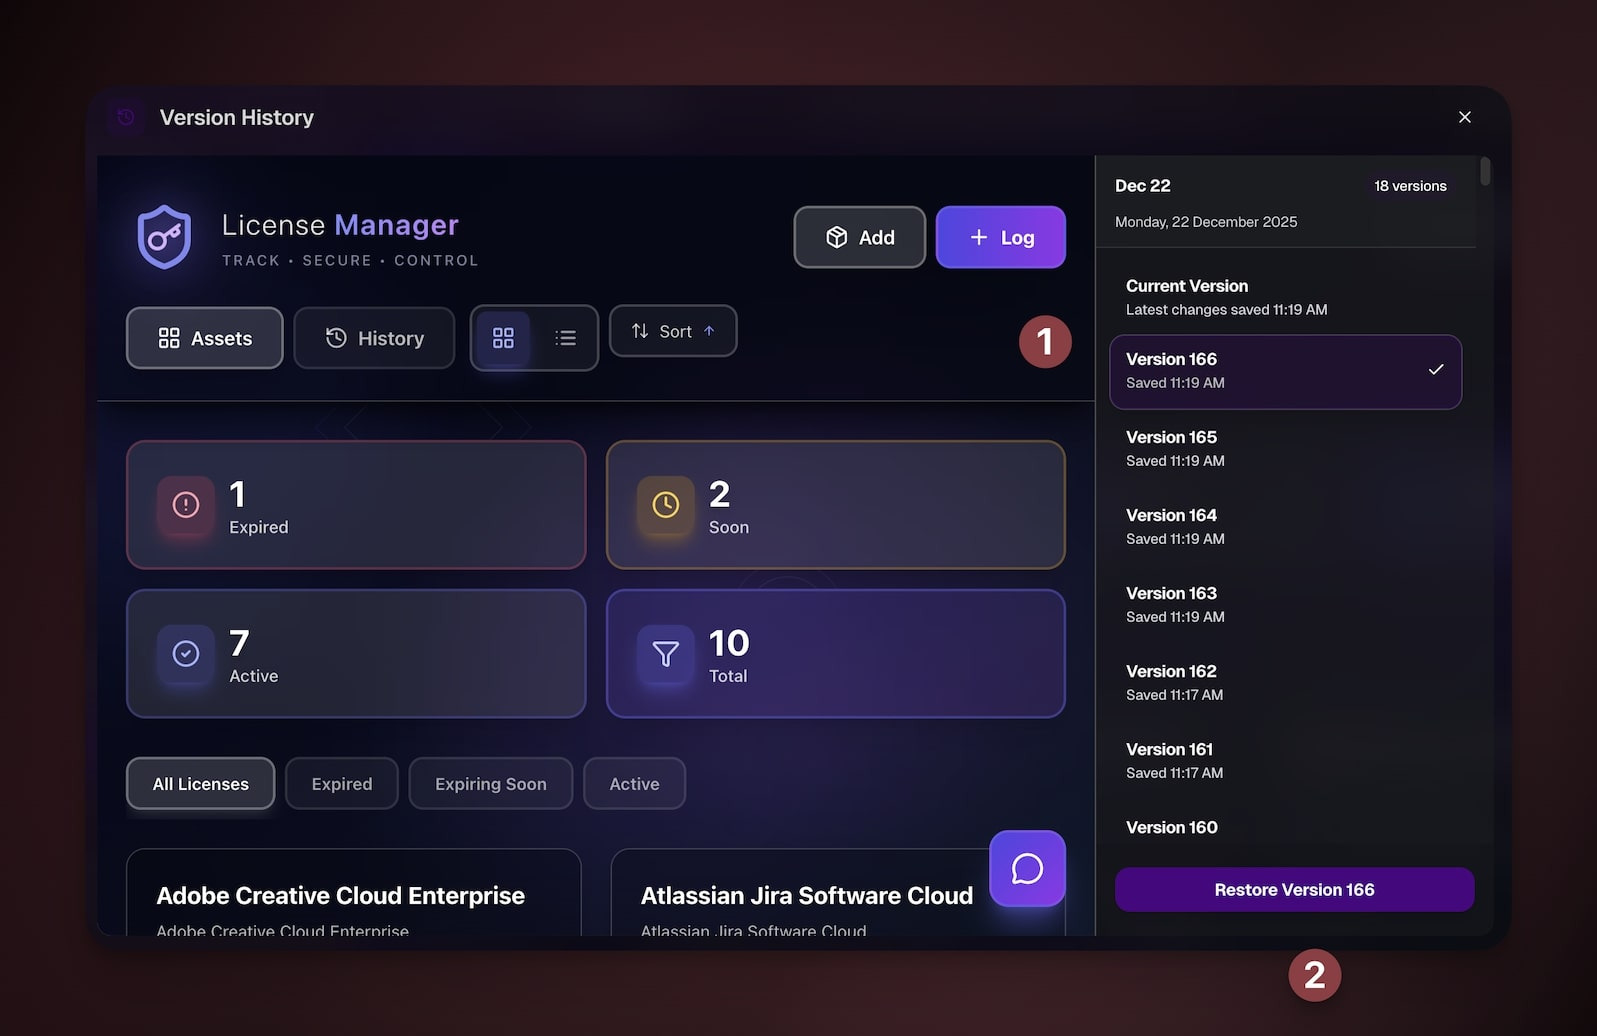Select Version 163 in history panel

click(x=1285, y=604)
